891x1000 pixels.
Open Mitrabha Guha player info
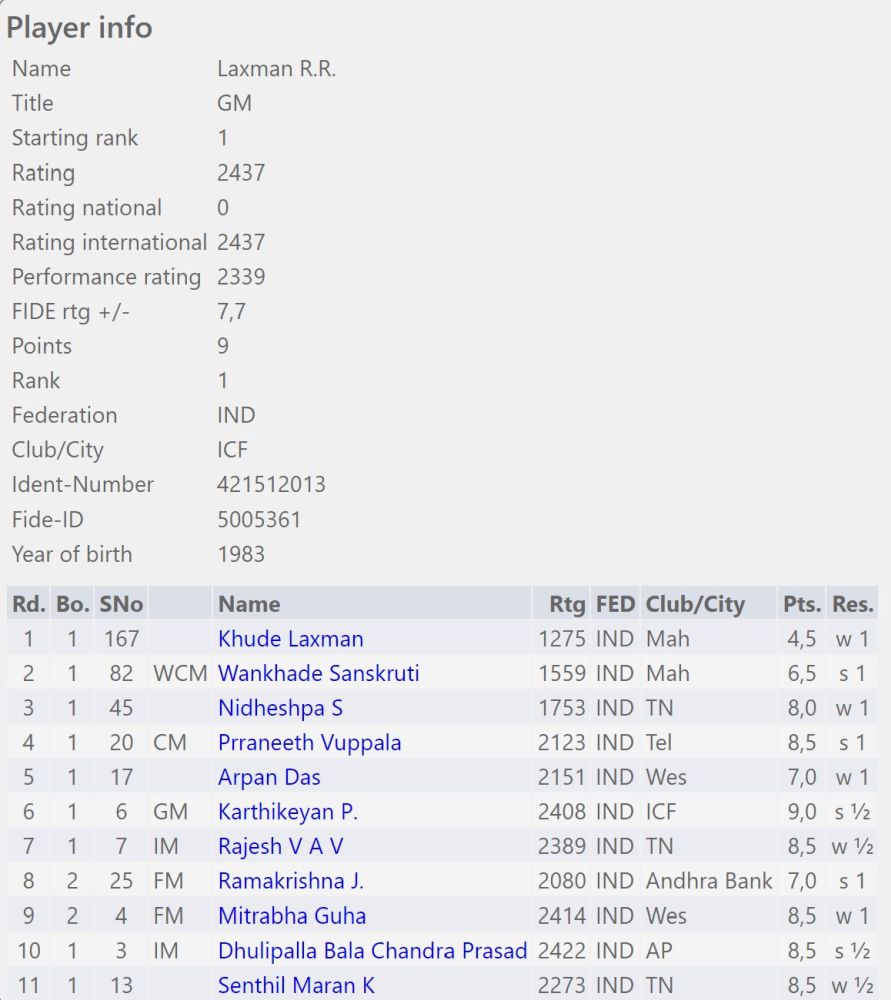[x=292, y=916]
